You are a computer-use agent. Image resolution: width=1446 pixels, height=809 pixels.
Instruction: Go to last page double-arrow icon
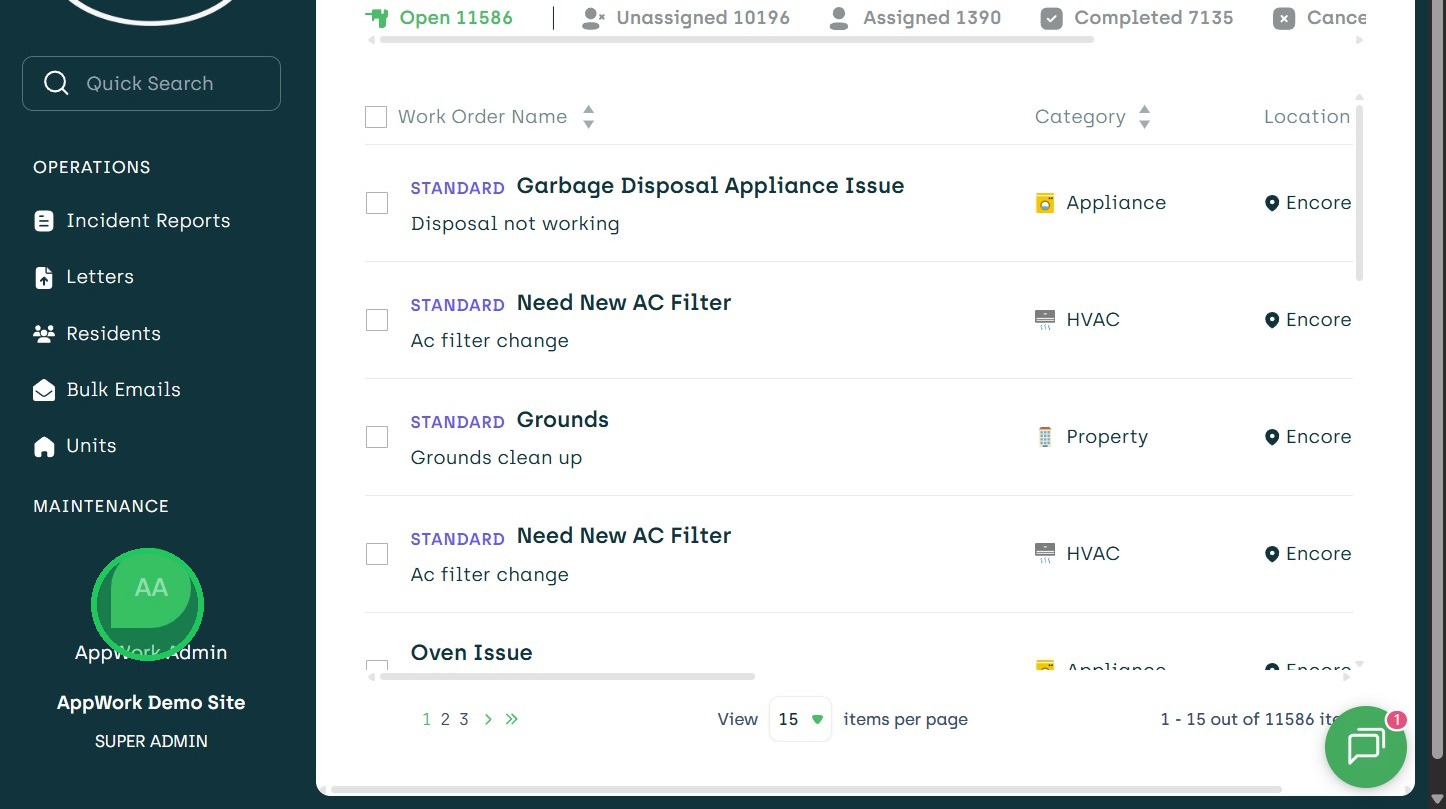click(512, 719)
